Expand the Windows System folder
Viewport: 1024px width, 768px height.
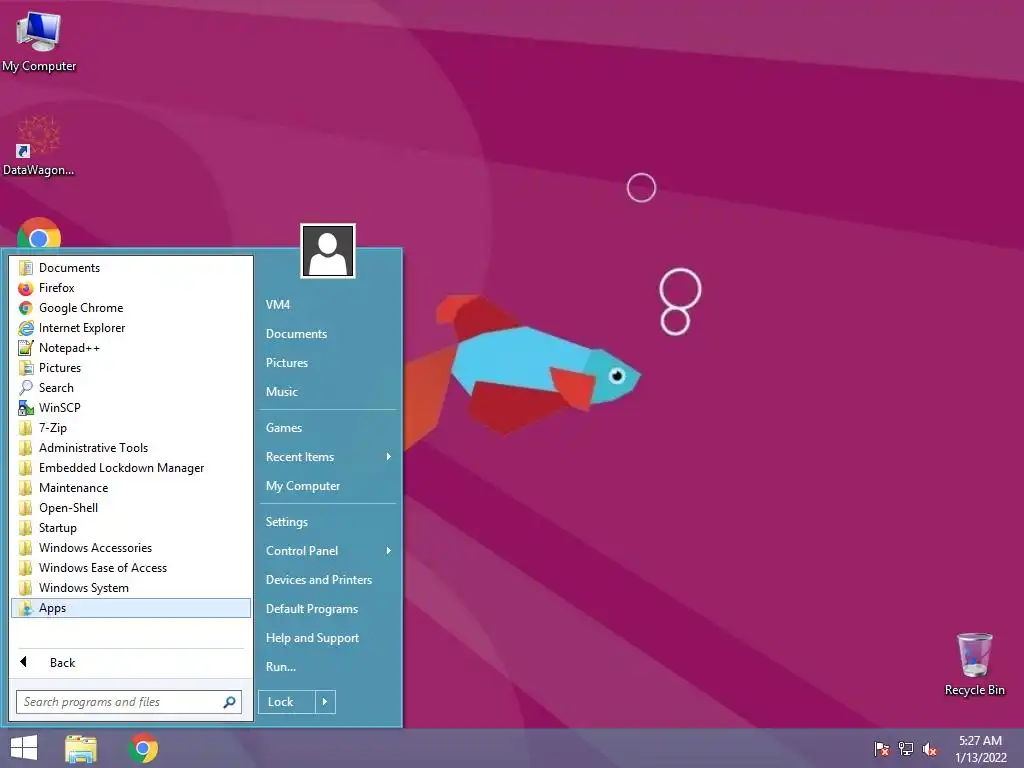131,588
